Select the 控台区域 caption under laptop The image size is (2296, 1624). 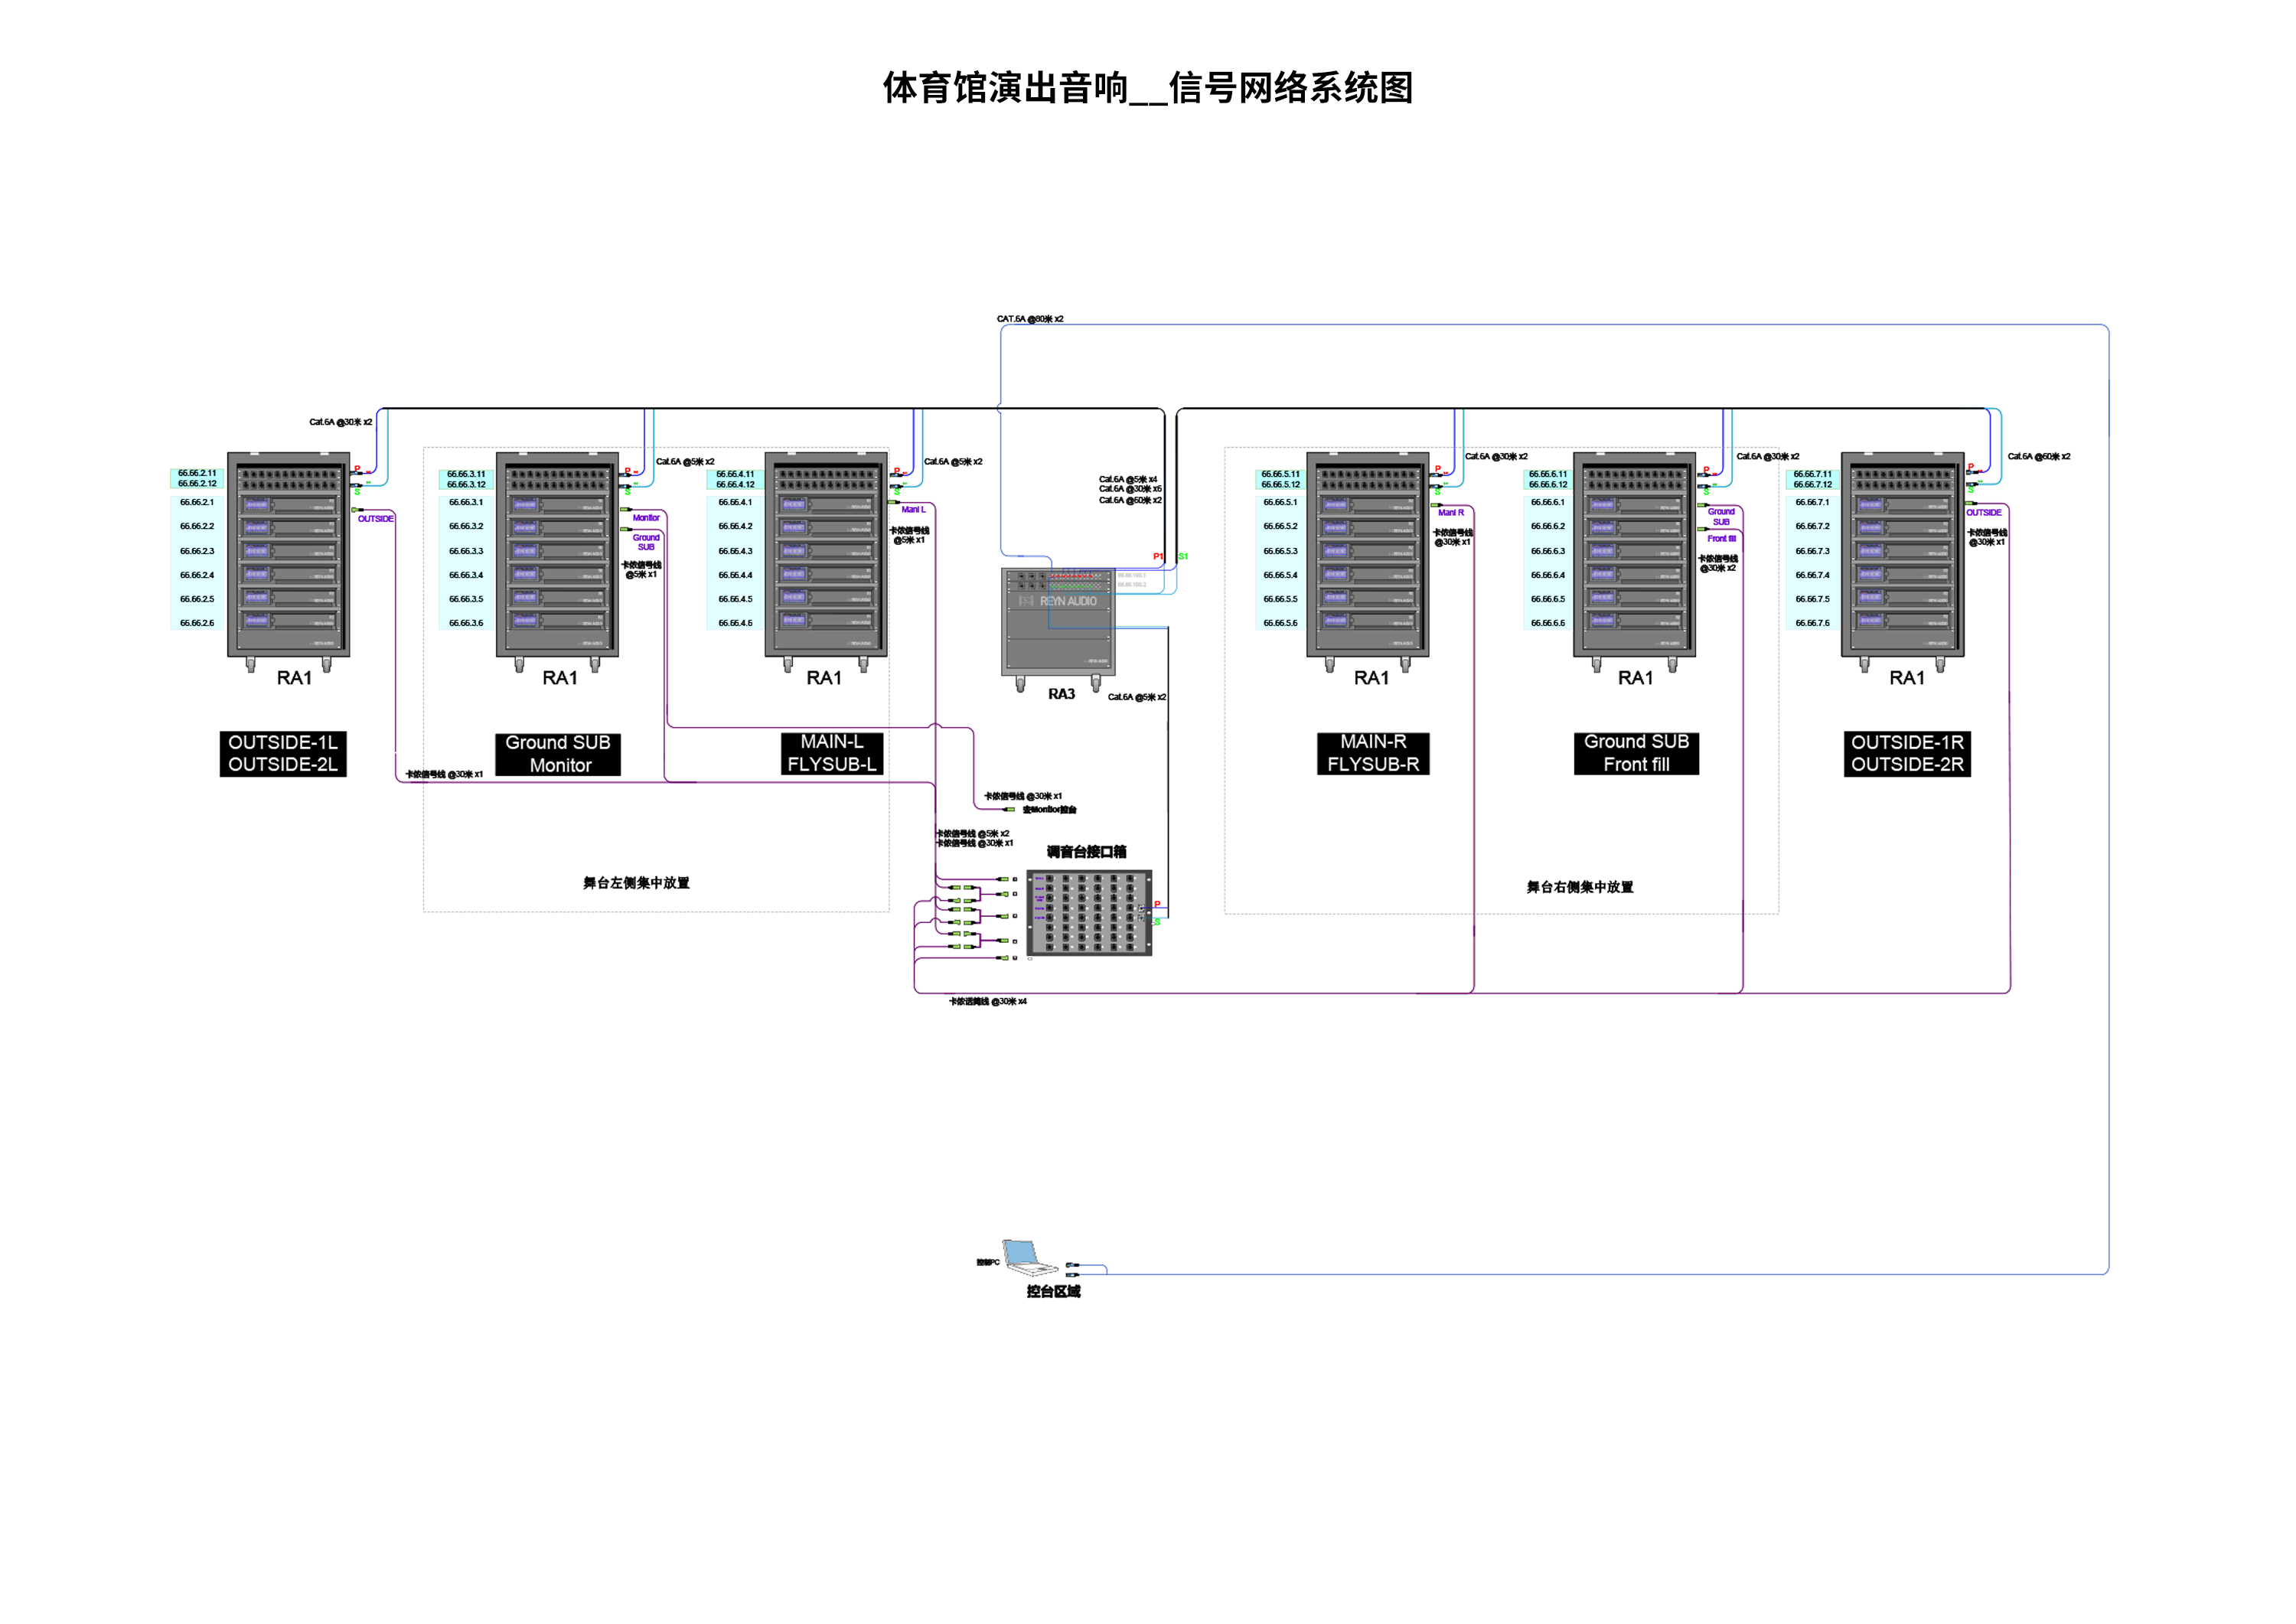pyautogui.click(x=1053, y=1291)
